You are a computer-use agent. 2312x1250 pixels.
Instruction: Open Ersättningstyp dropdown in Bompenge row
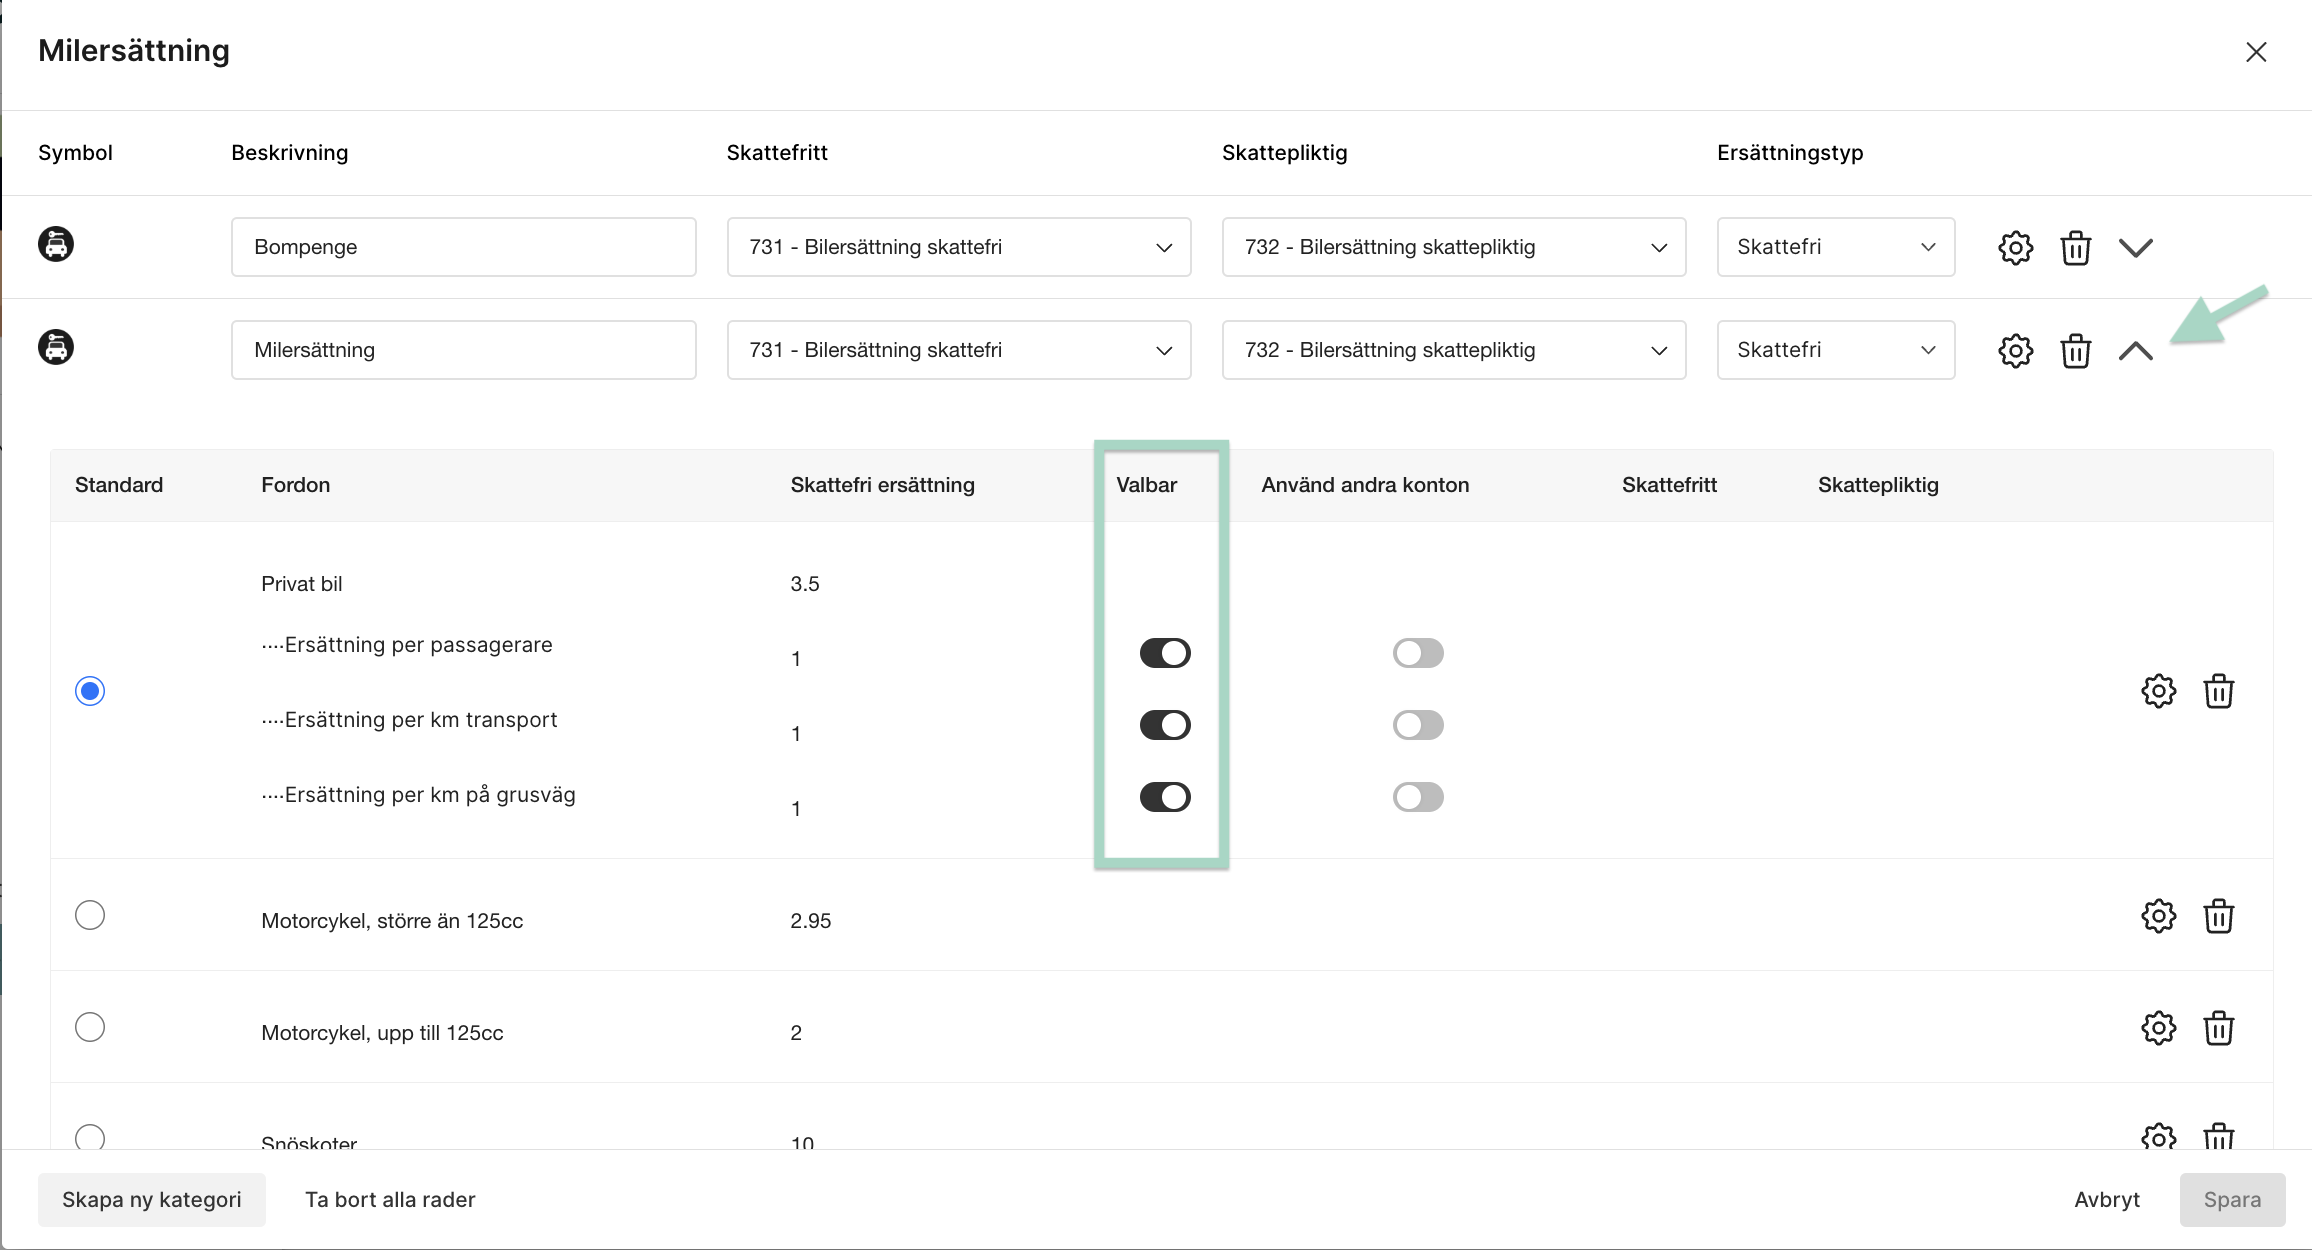click(1836, 247)
